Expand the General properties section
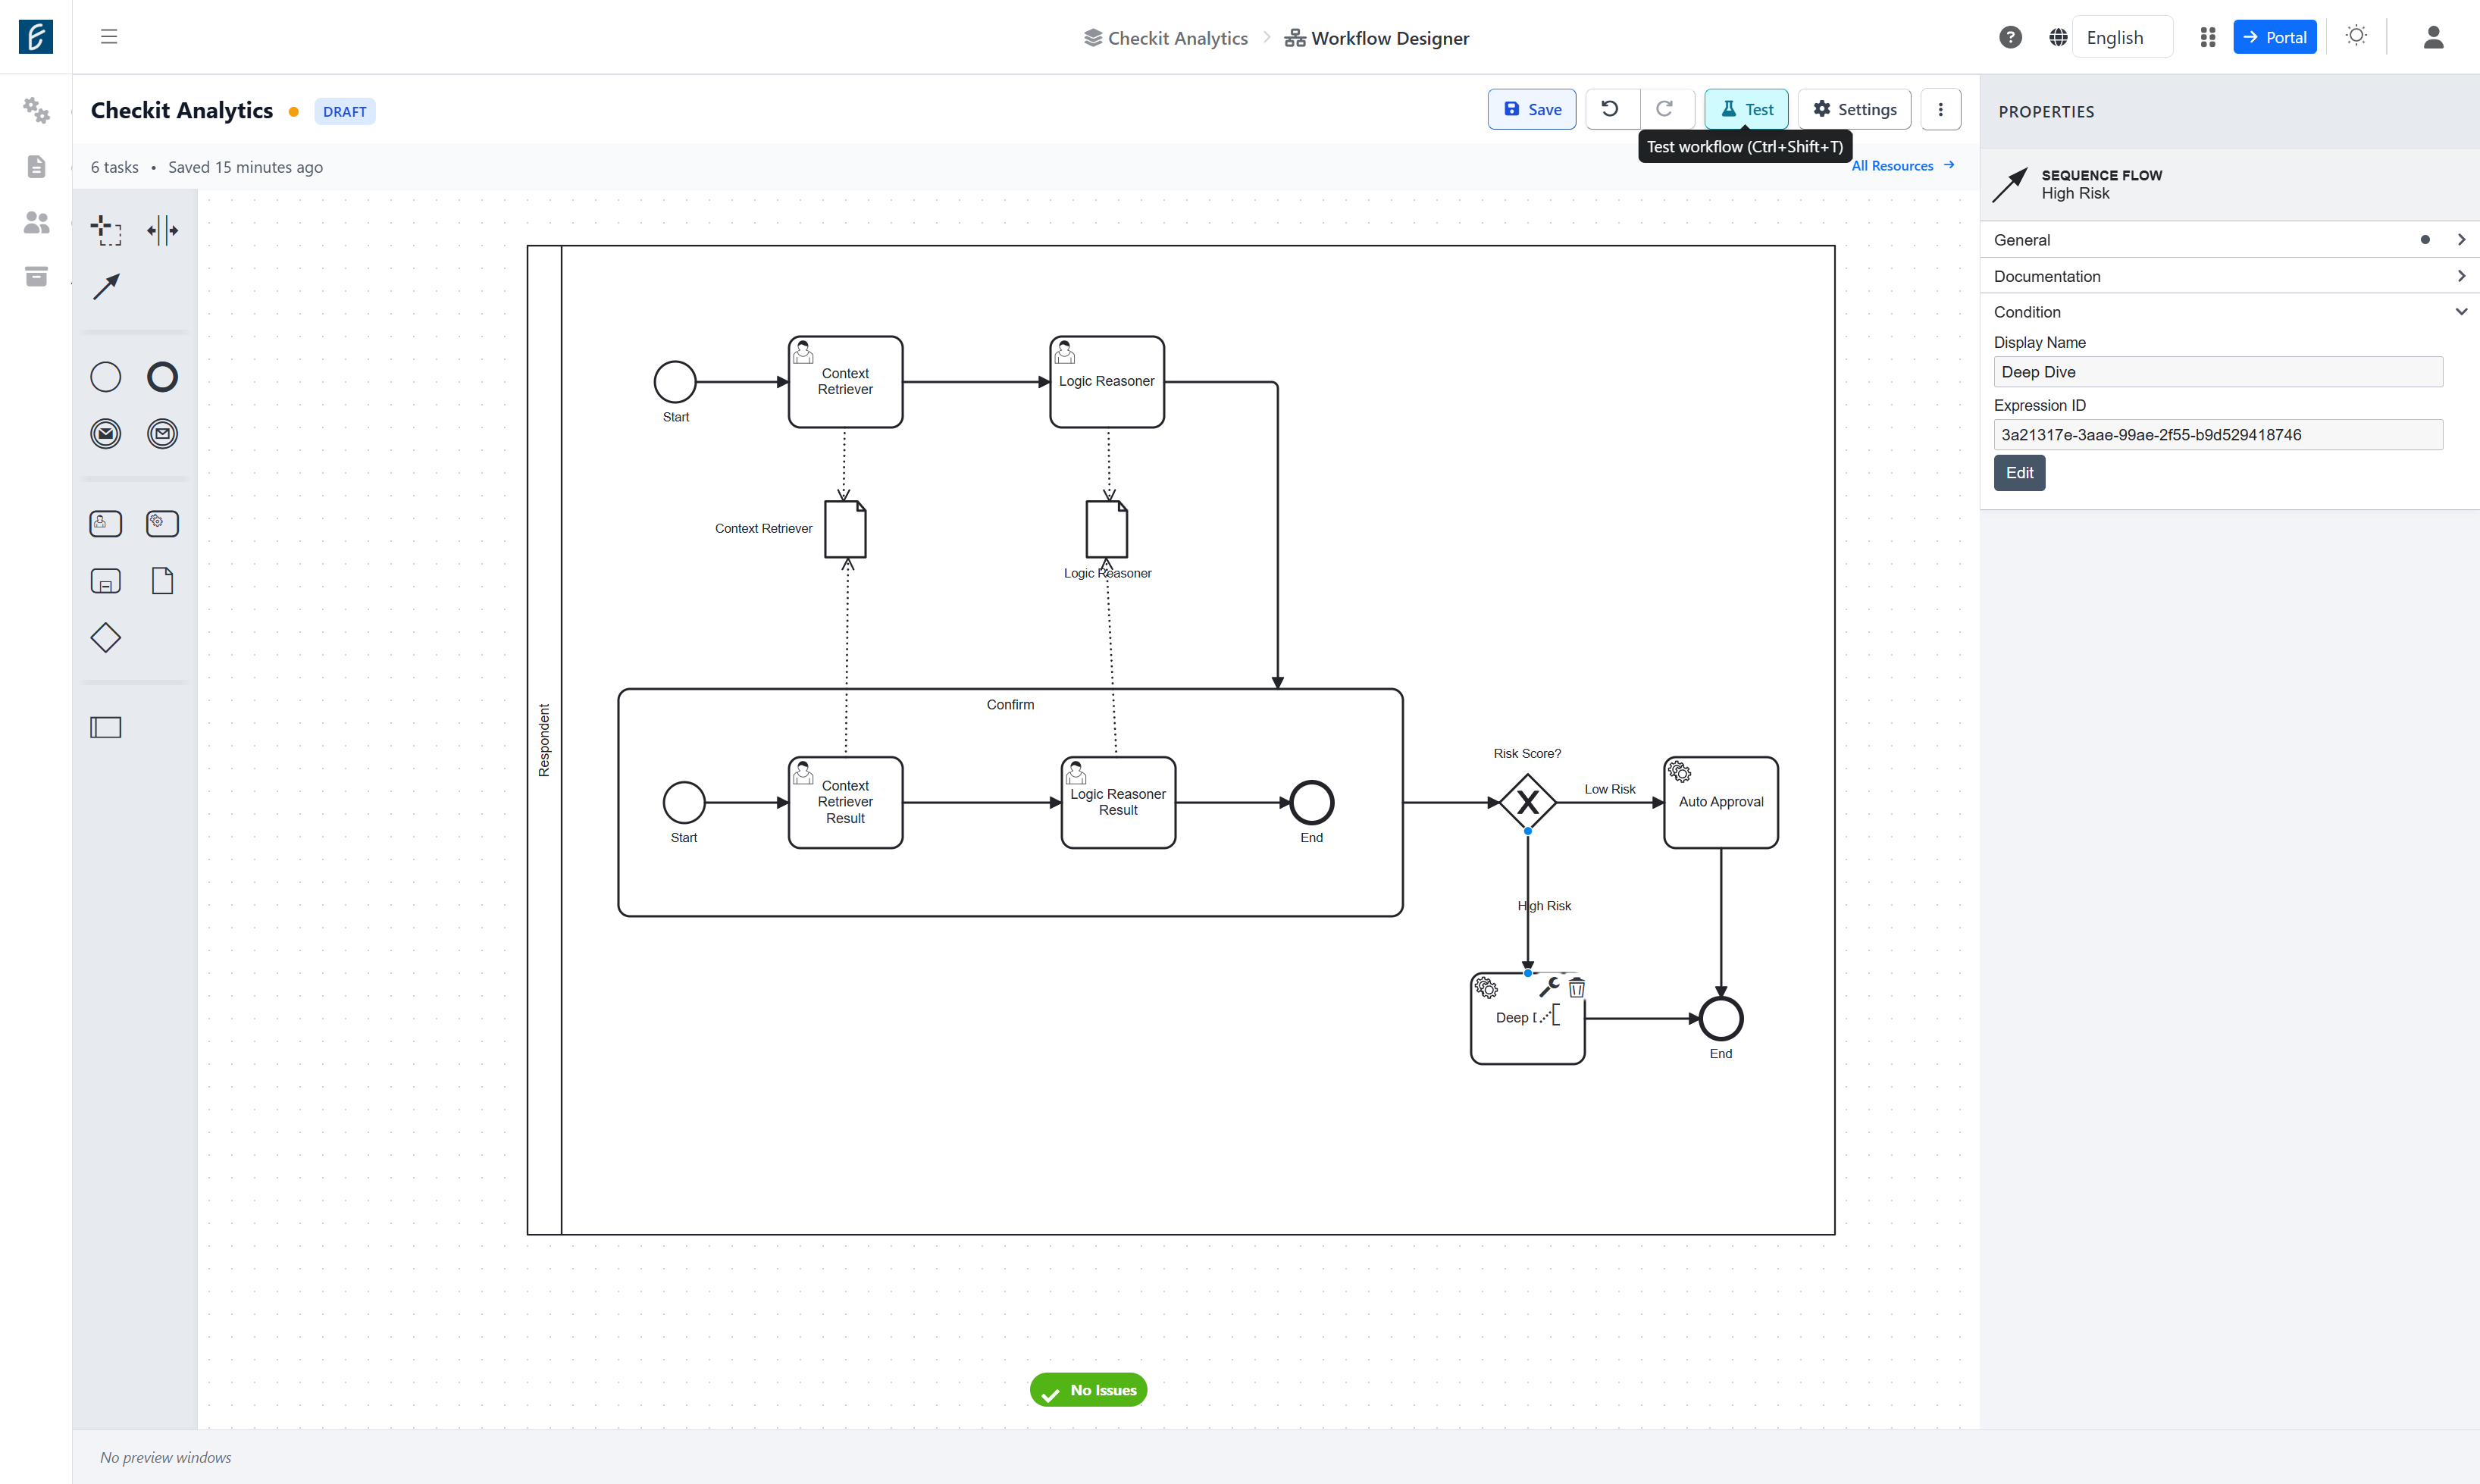This screenshot has width=2480, height=1484. click(x=2229, y=240)
